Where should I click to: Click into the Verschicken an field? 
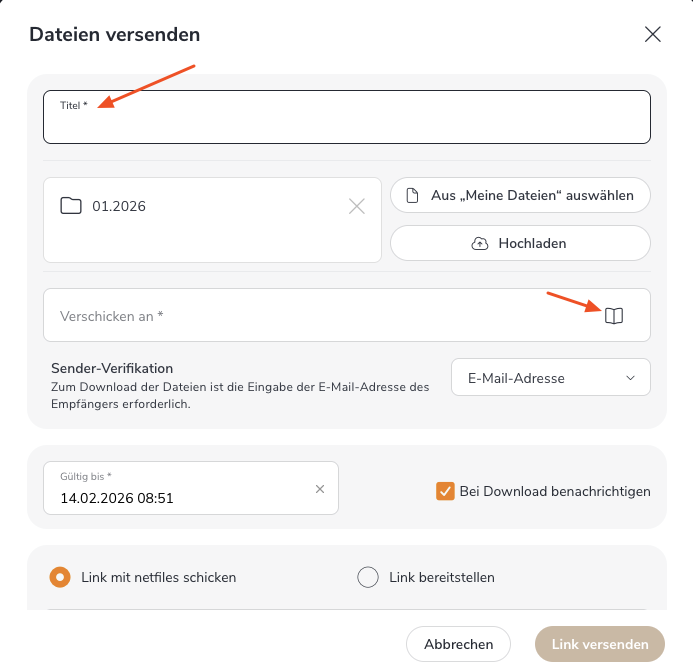320,316
